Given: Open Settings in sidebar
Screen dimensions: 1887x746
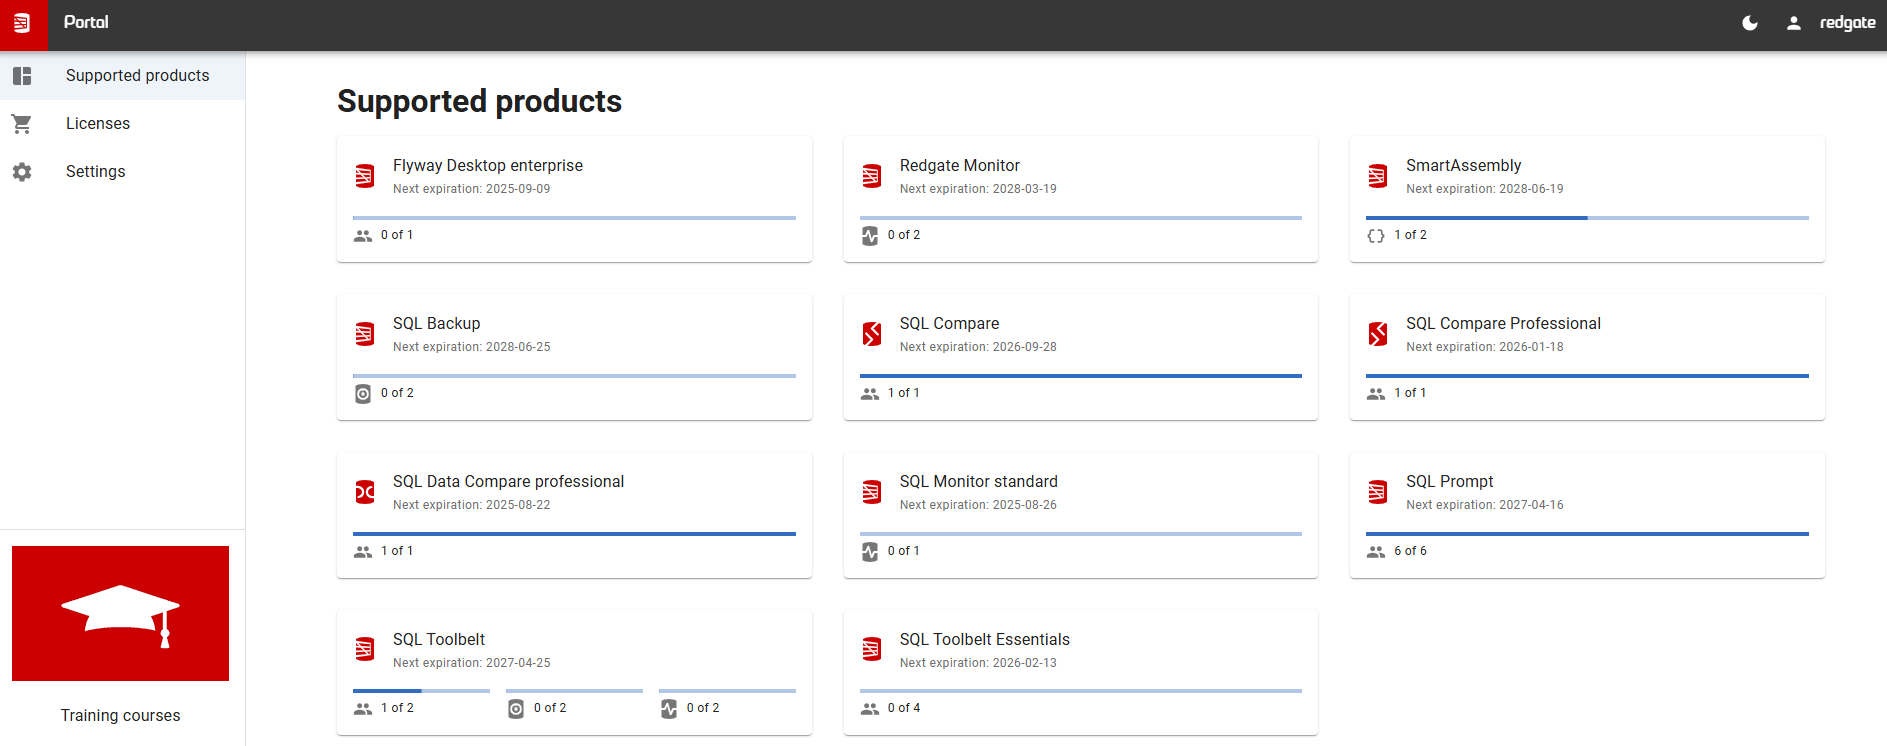Looking at the screenshot, I should (x=122, y=172).
